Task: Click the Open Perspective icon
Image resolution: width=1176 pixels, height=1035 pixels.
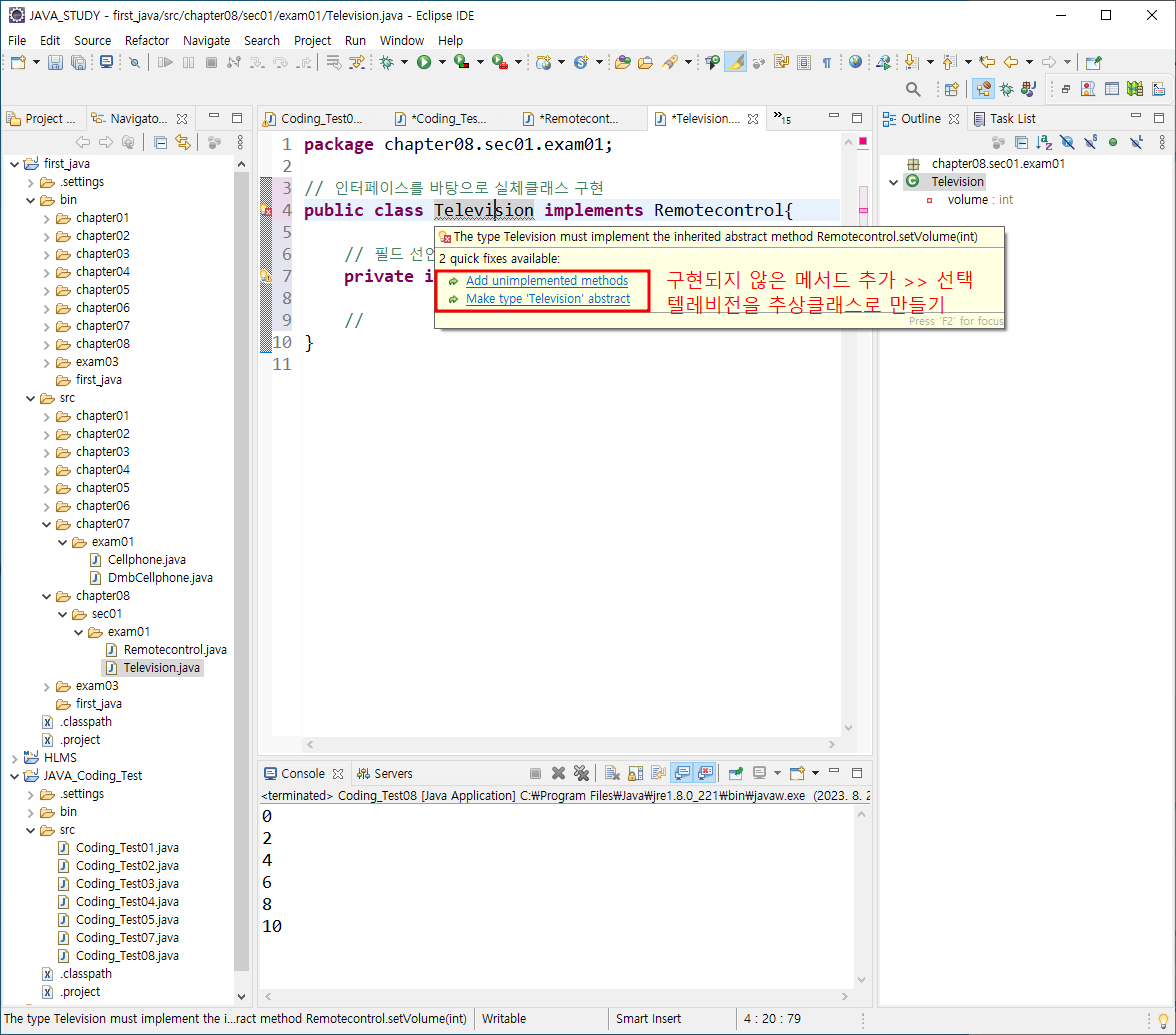Action: point(952,89)
